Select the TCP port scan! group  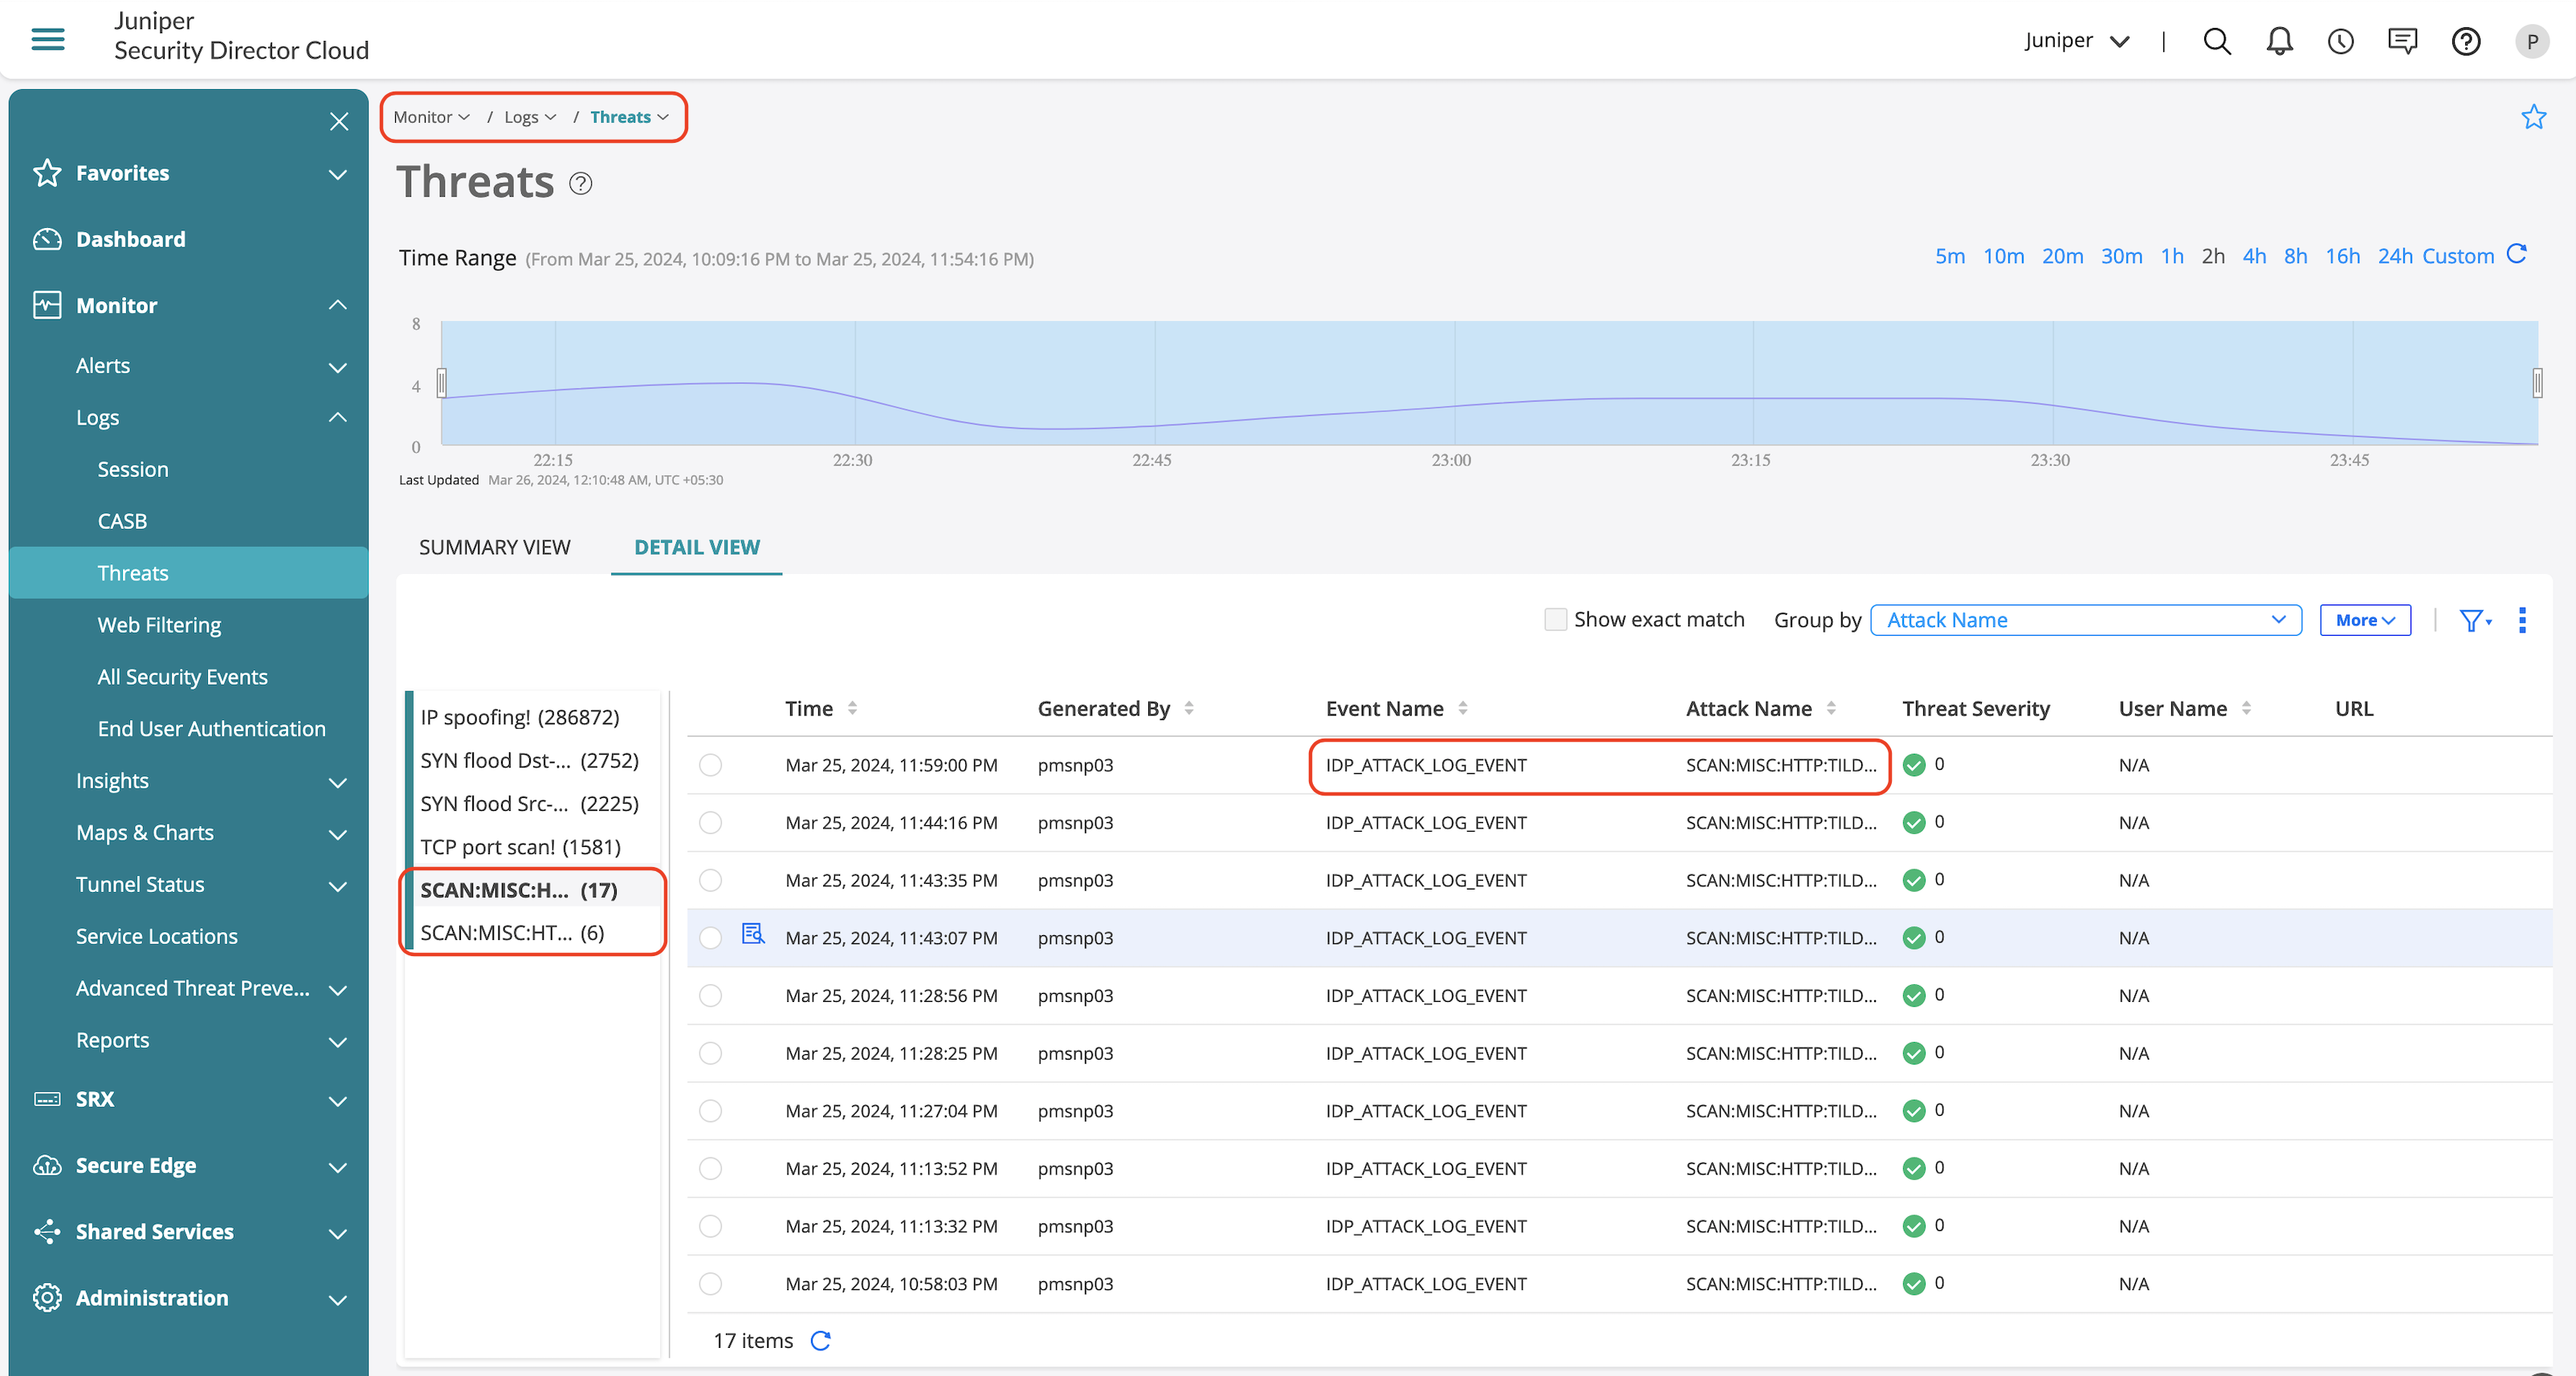click(x=520, y=847)
